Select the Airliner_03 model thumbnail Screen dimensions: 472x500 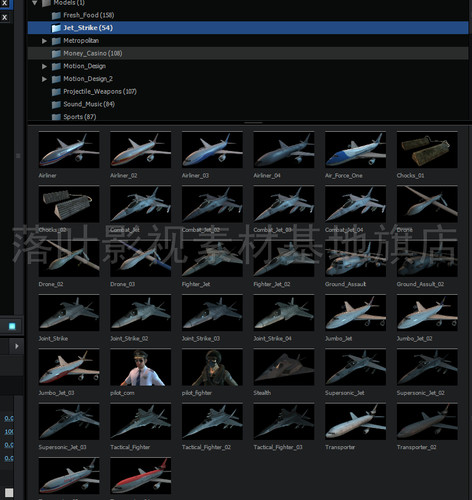click(x=212, y=150)
